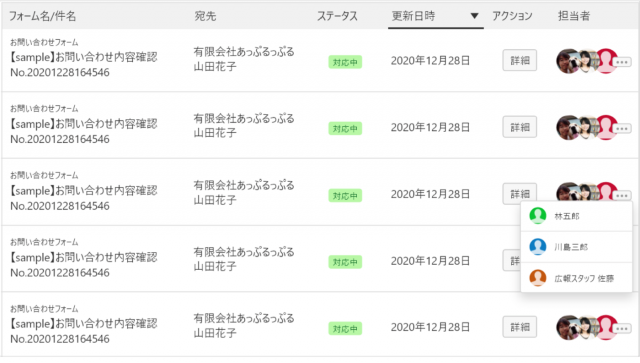640x363 pixels.
Task: Open 詳細 for the last inquiry row
Action: [520, 327]
